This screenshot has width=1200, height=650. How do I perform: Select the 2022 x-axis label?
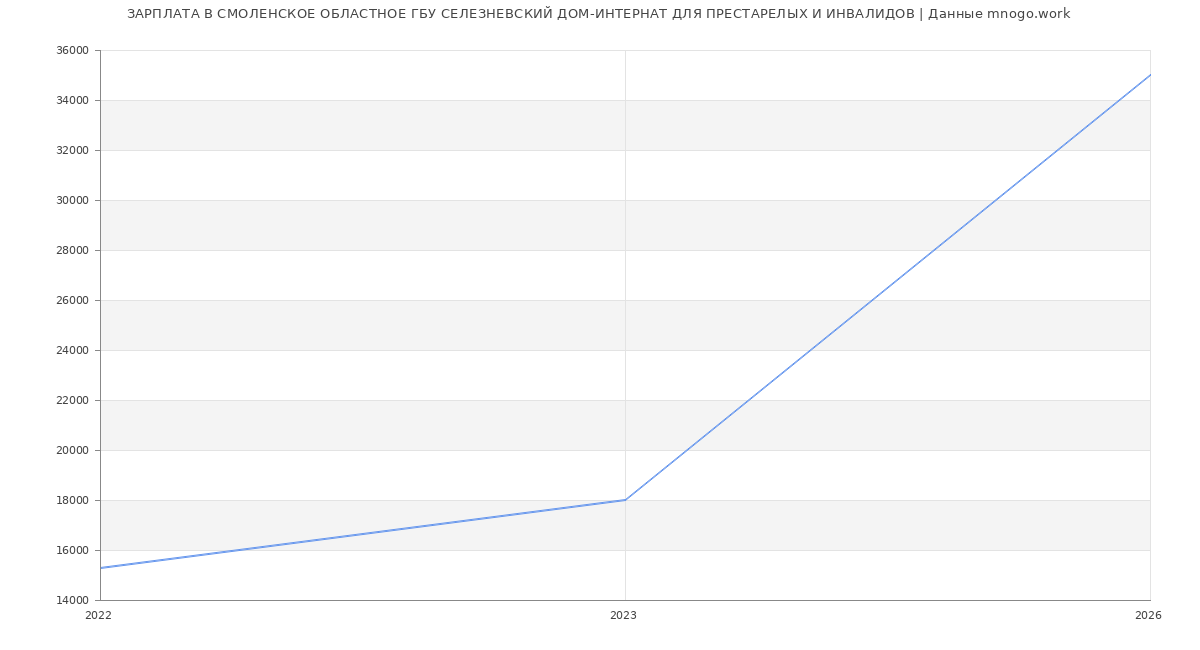(x=99, y=616)
